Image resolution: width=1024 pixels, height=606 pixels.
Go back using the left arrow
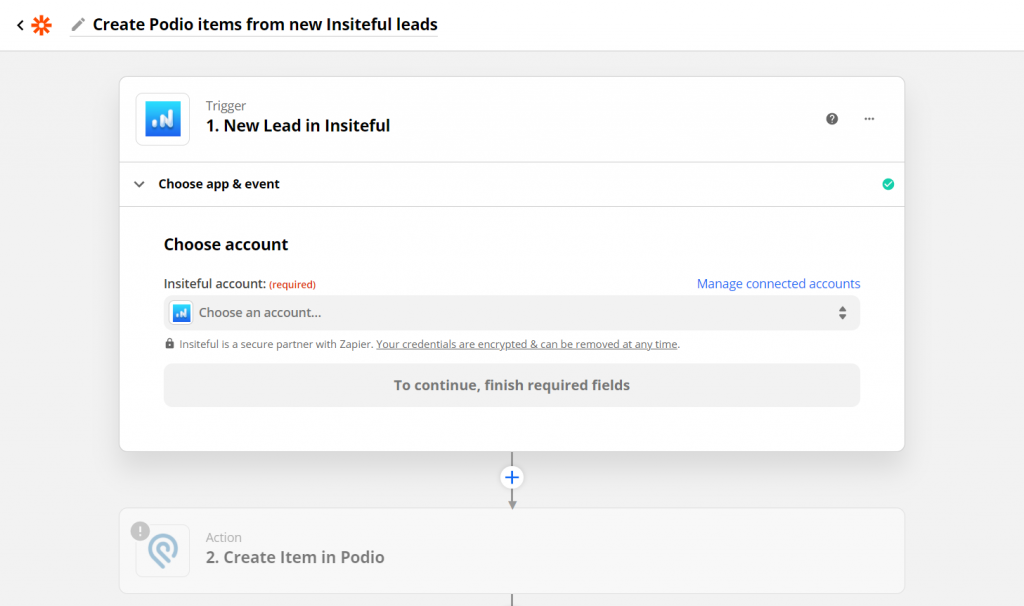point(20,25)
